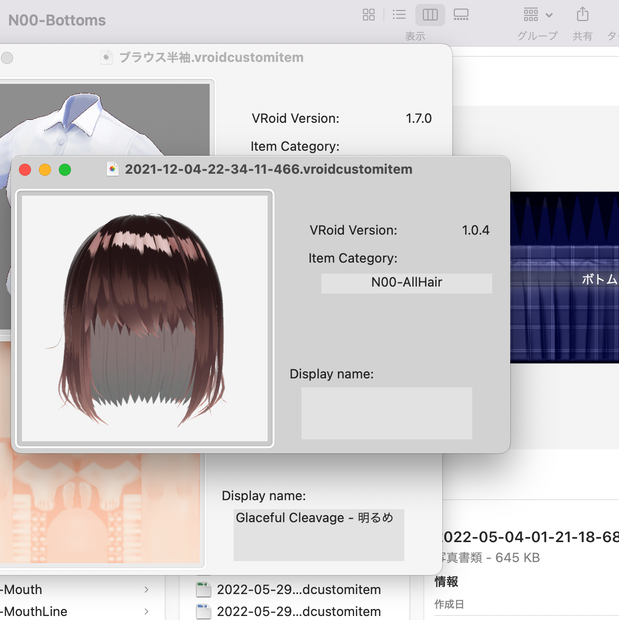
Task: Switch Finder to gallery view
Action: pyautogui.click(x=461, y=15)
